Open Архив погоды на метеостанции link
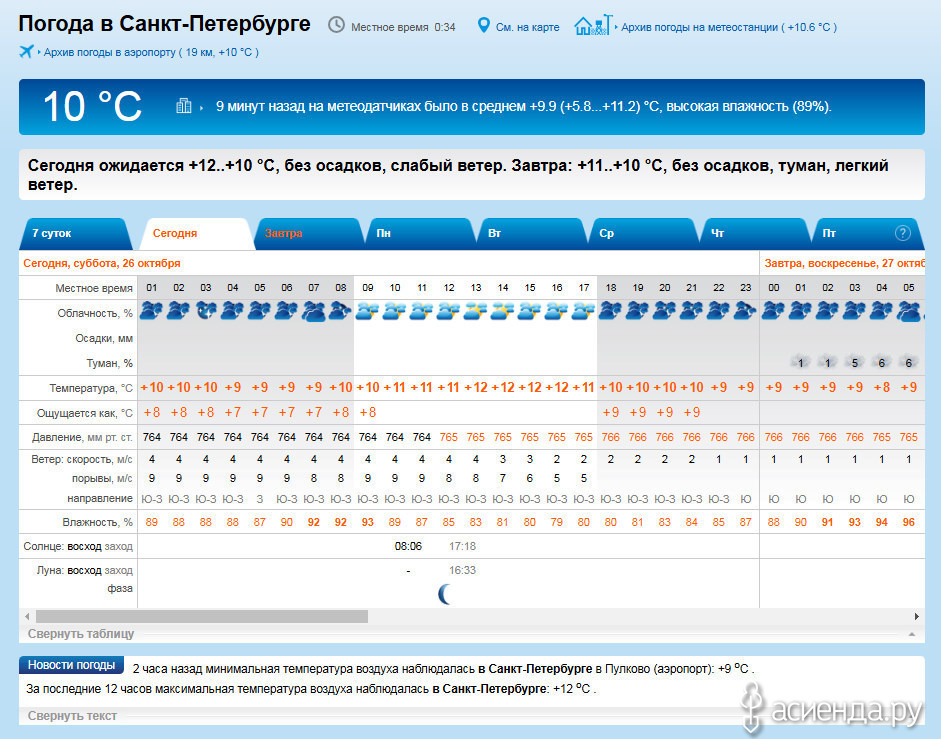 coord(729,27)
